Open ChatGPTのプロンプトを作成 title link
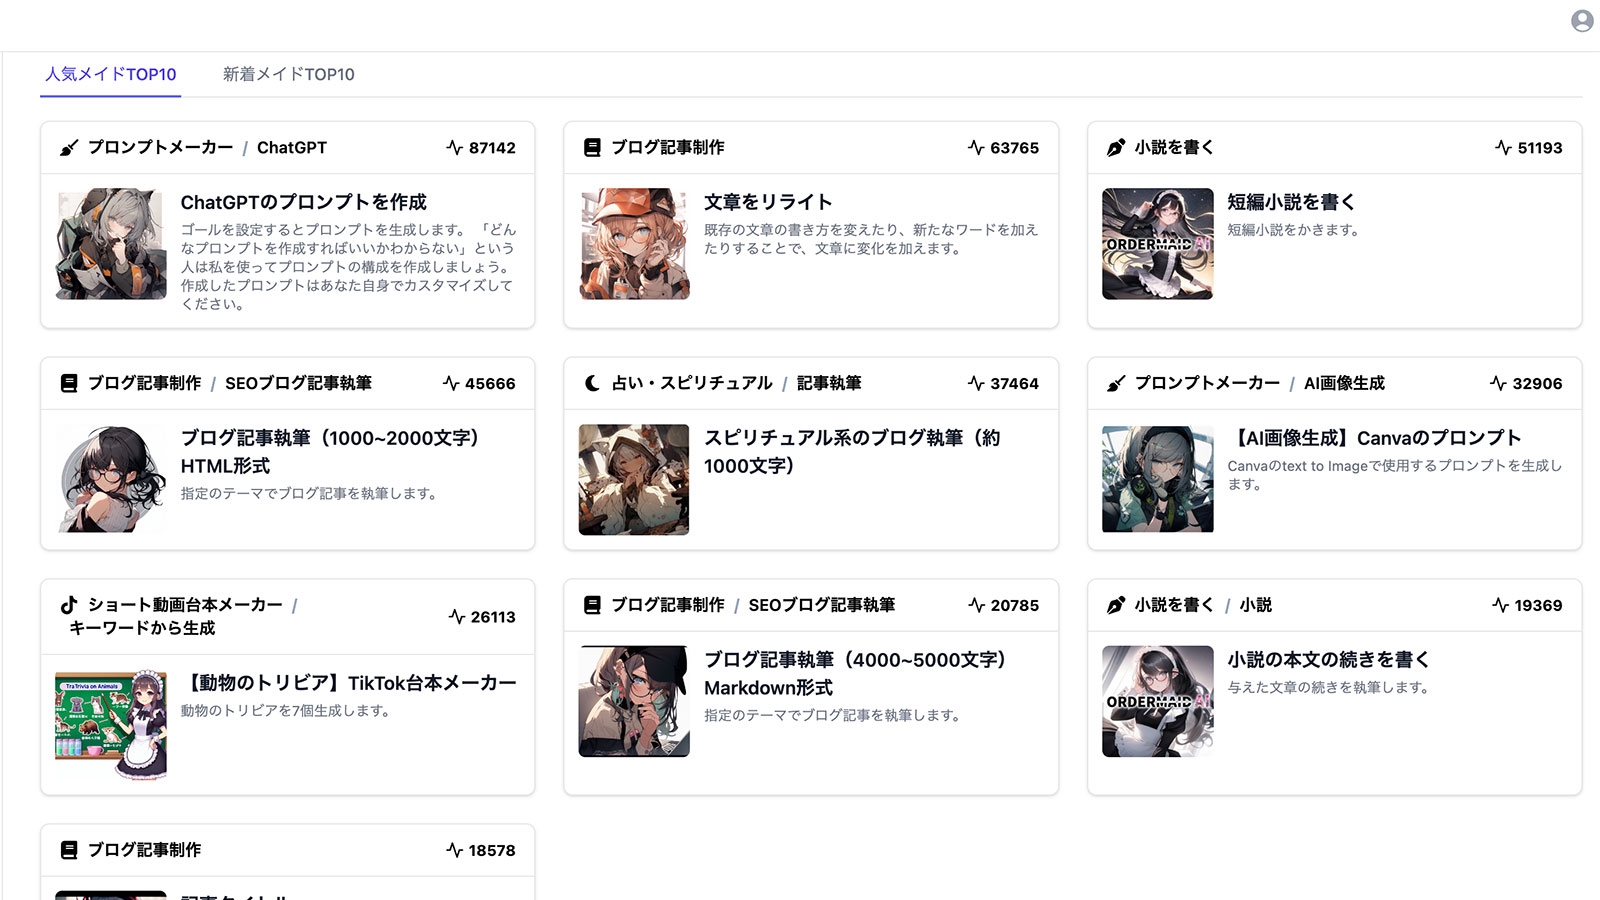The height and width of the screenshot is (900, 1600). (x=304, y=202)
